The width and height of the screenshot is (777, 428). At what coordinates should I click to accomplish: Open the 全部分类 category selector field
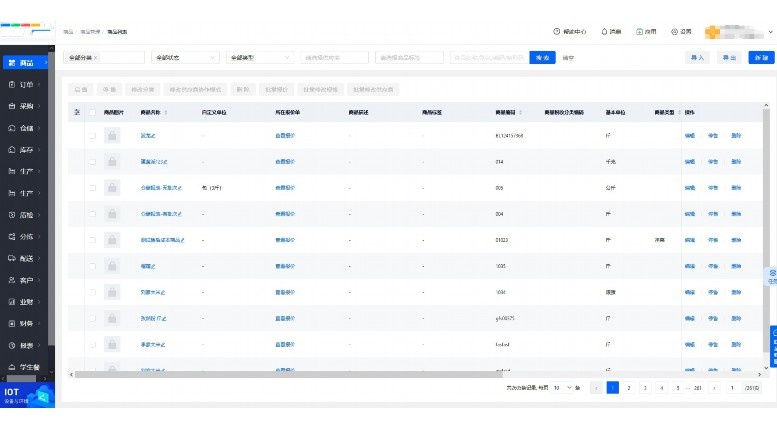(x=104, y=57)
